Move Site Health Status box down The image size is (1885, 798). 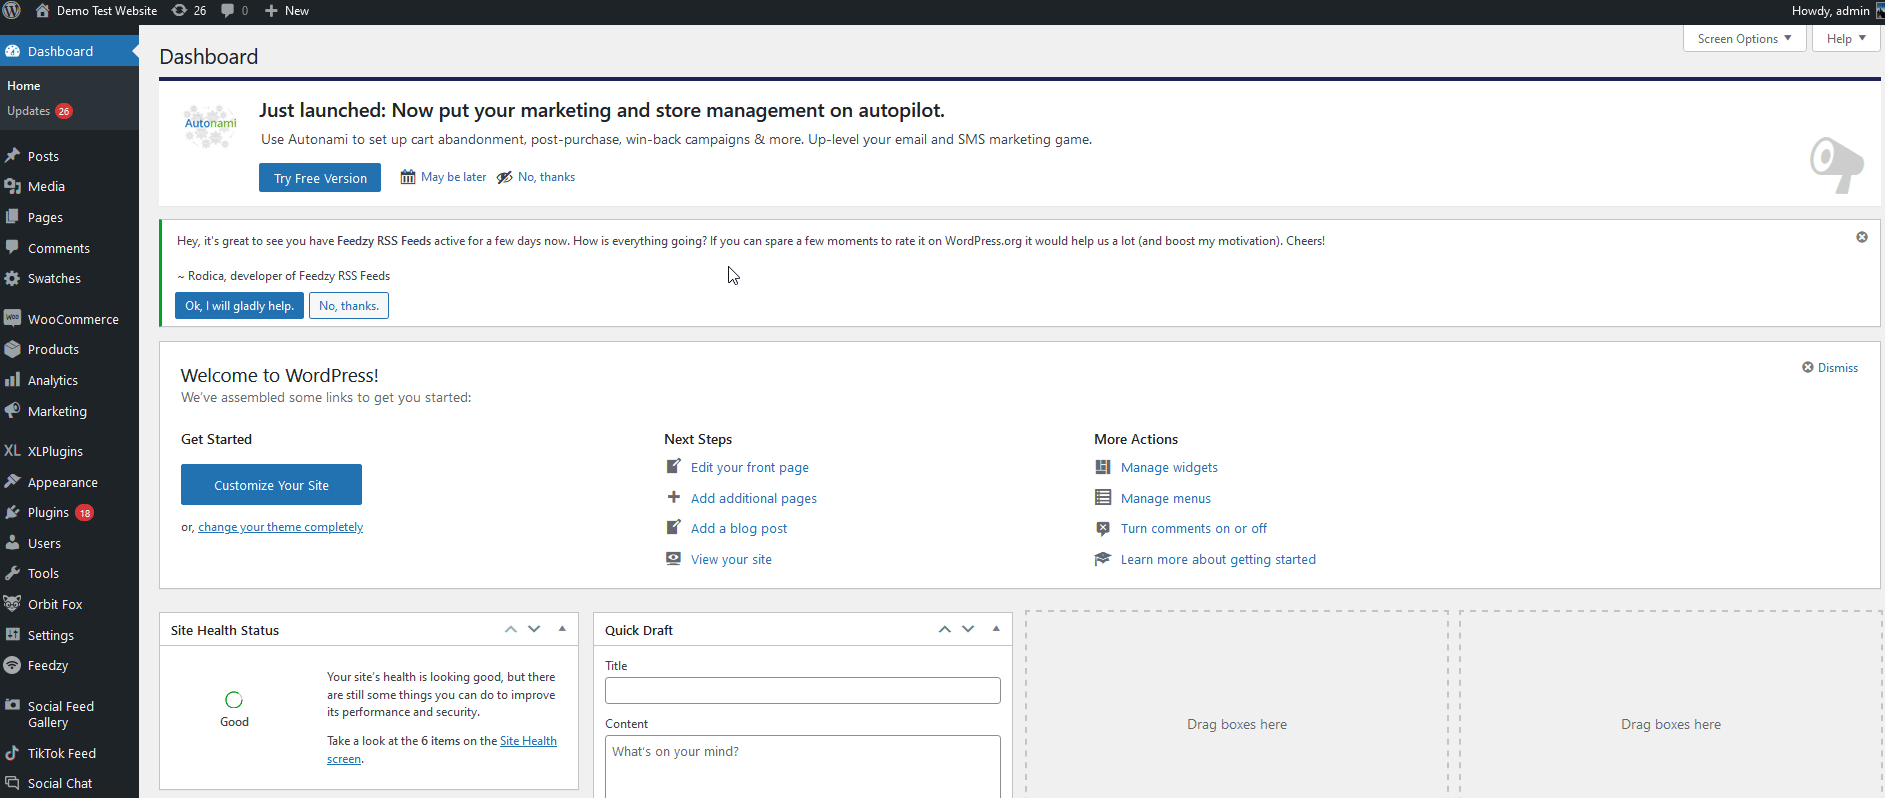534,629
